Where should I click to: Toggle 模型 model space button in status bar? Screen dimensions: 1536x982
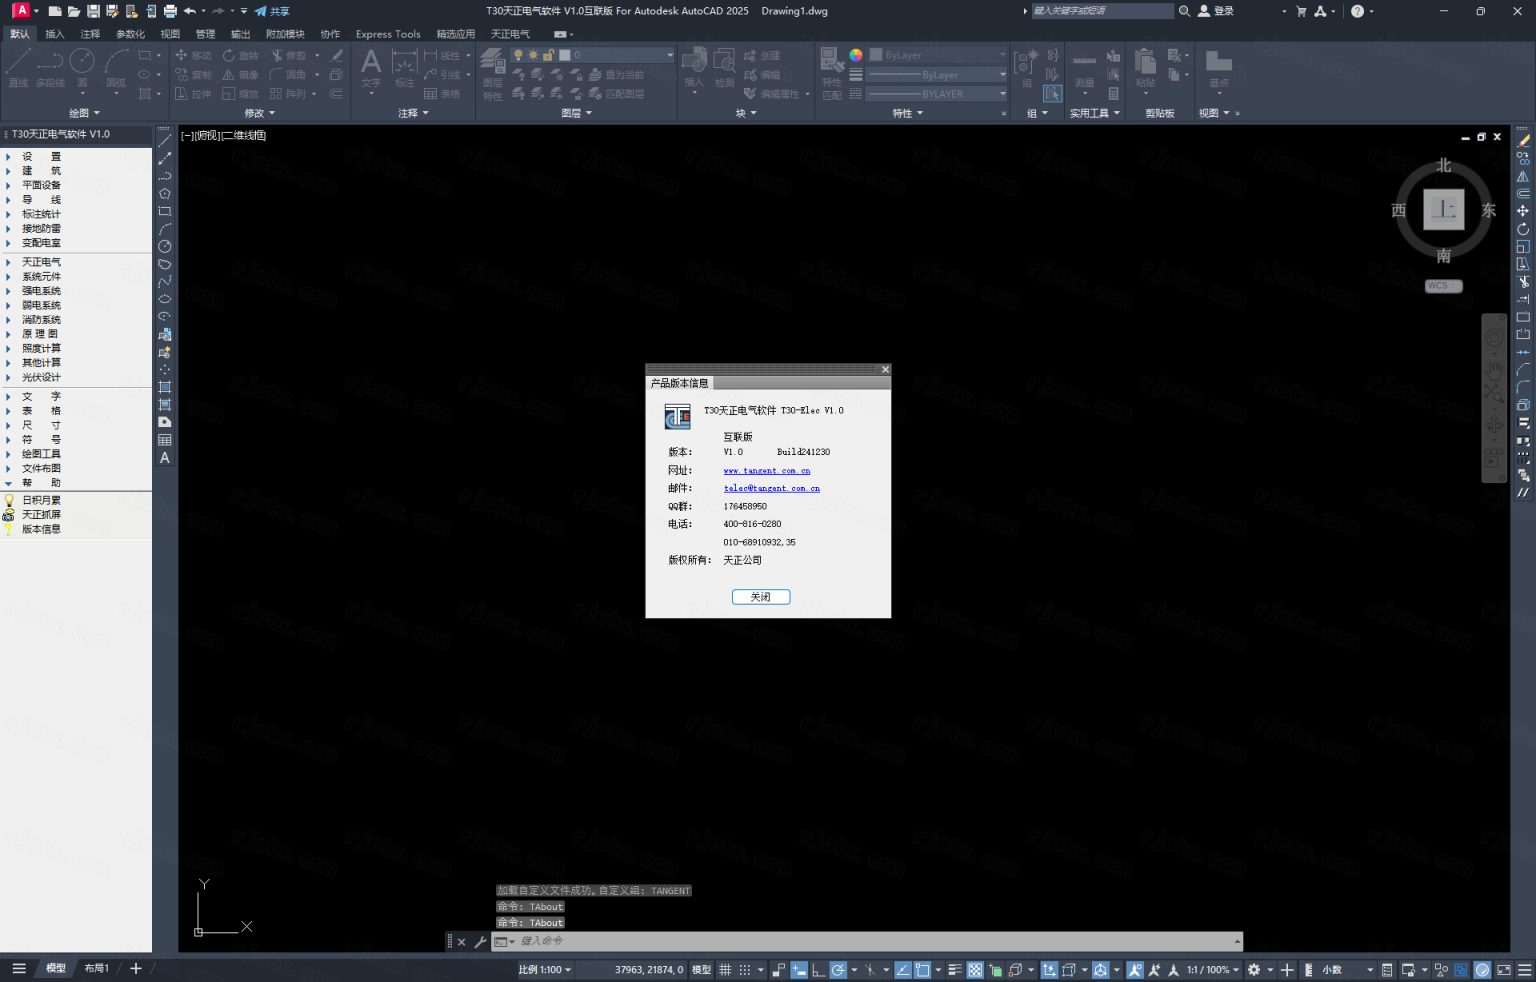[702, 970]
